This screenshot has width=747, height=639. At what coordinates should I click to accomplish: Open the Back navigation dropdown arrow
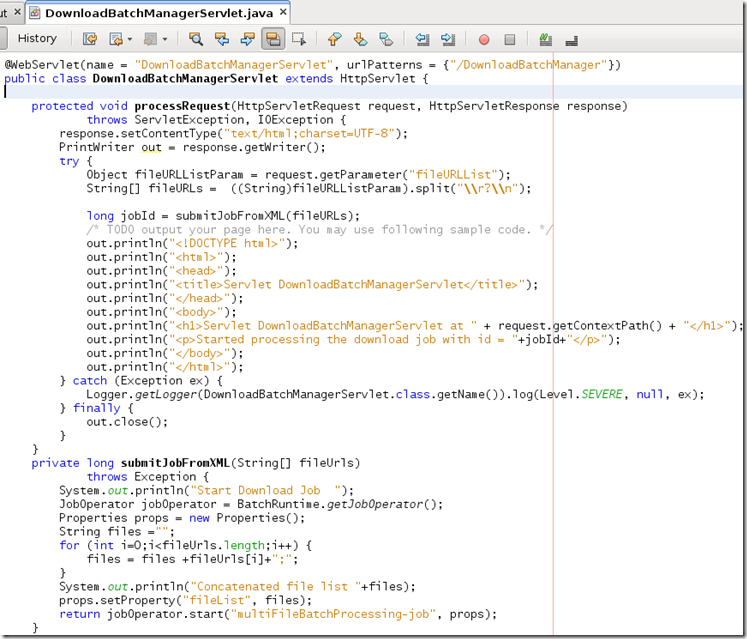coord(129,39)
